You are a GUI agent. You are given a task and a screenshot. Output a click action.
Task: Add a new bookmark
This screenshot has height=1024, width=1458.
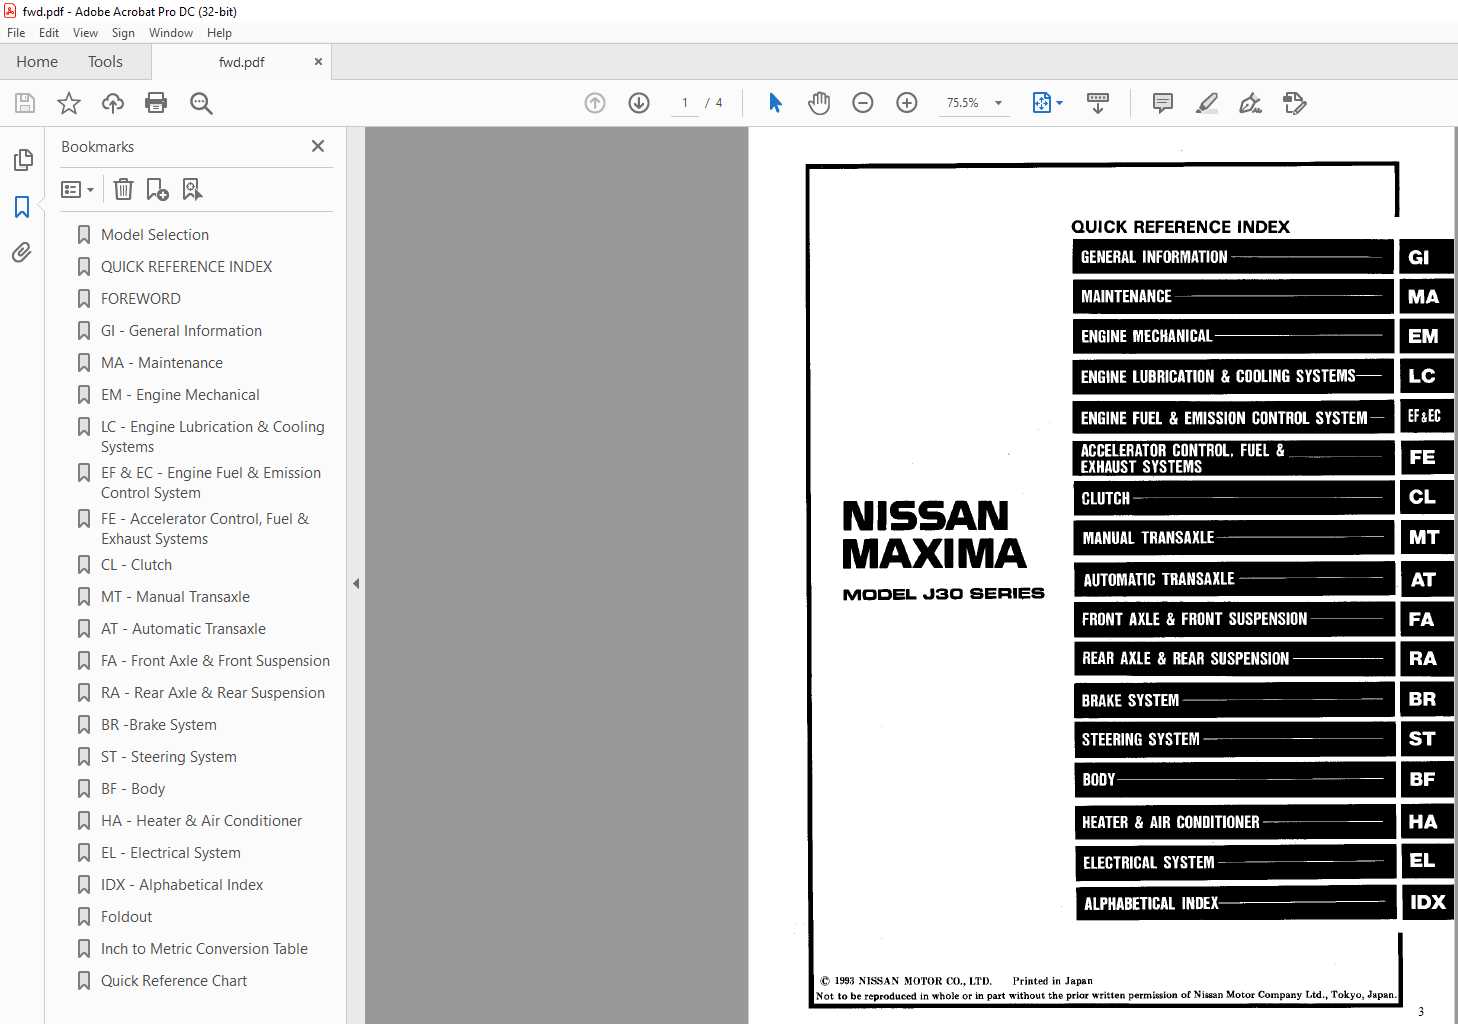click(158, 189)
